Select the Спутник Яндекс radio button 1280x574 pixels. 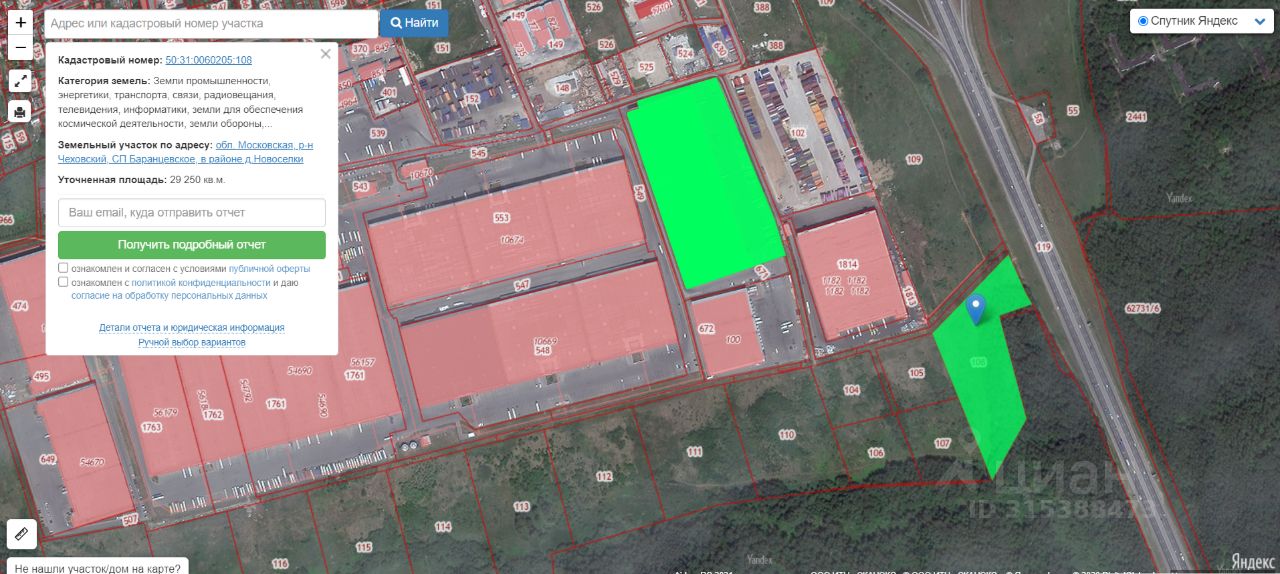(x=1144, y=21)
